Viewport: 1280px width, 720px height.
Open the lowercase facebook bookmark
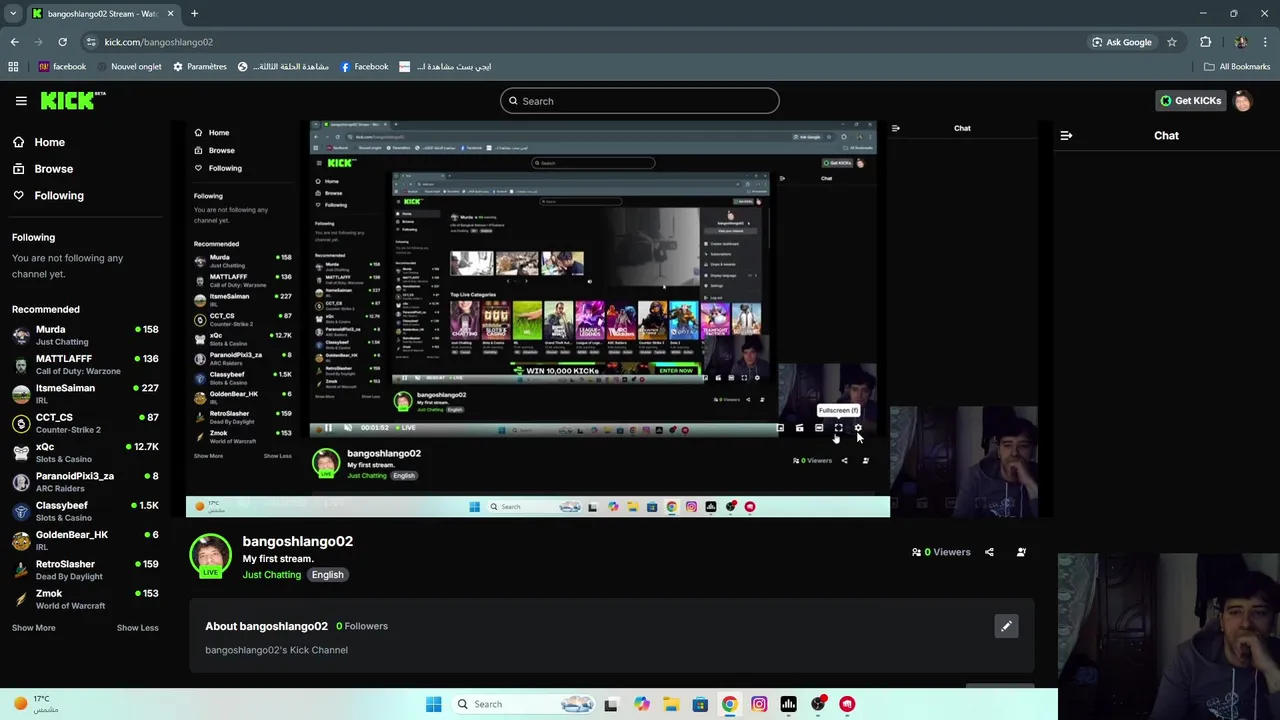(x=62, y=67)
